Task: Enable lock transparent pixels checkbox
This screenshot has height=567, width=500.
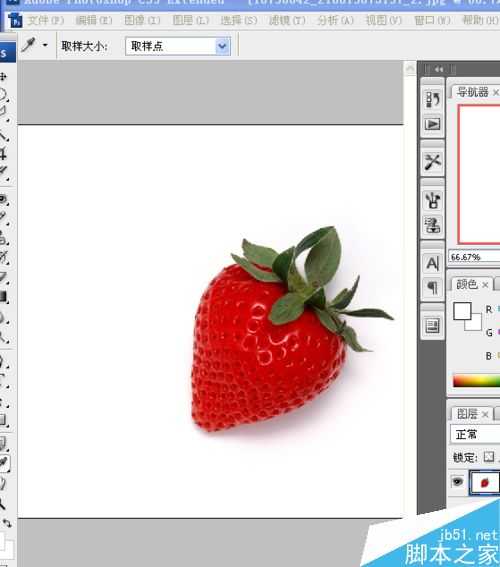Action: coord(489,456)
